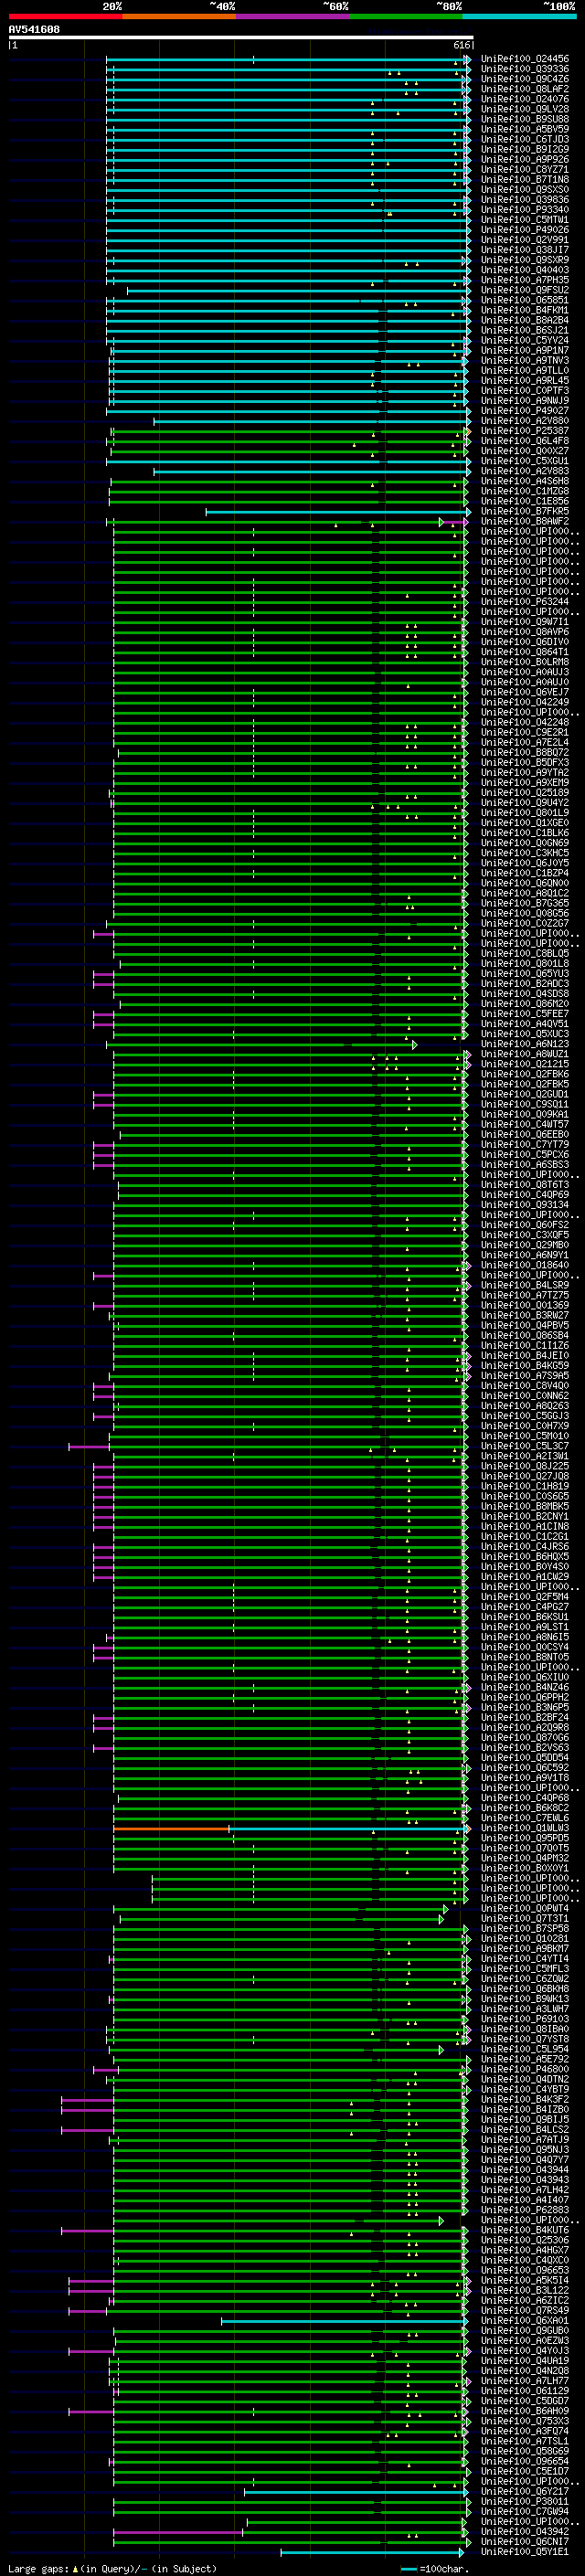This screenshot has height=2576, width=585.
Task: Select hit label UniRef100_B8AWF2
Action: 525,521
